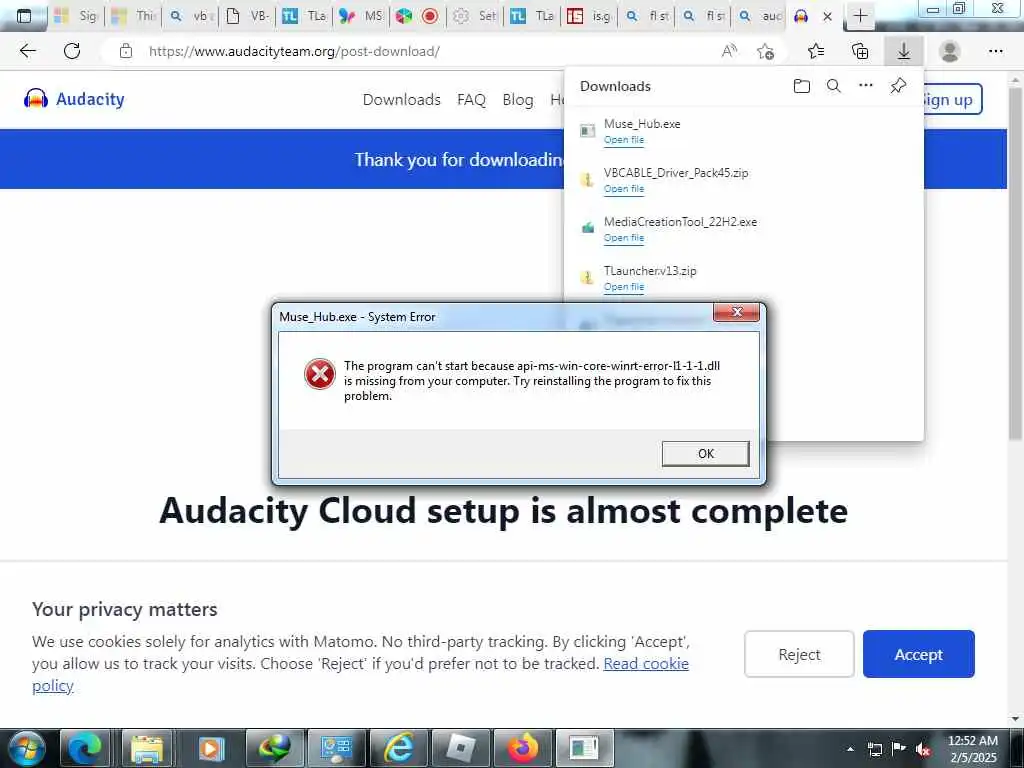The width and height of the screenshot is (1024, 768).
Task: Accept analytics cookies
Action: [x=918, y=654]
